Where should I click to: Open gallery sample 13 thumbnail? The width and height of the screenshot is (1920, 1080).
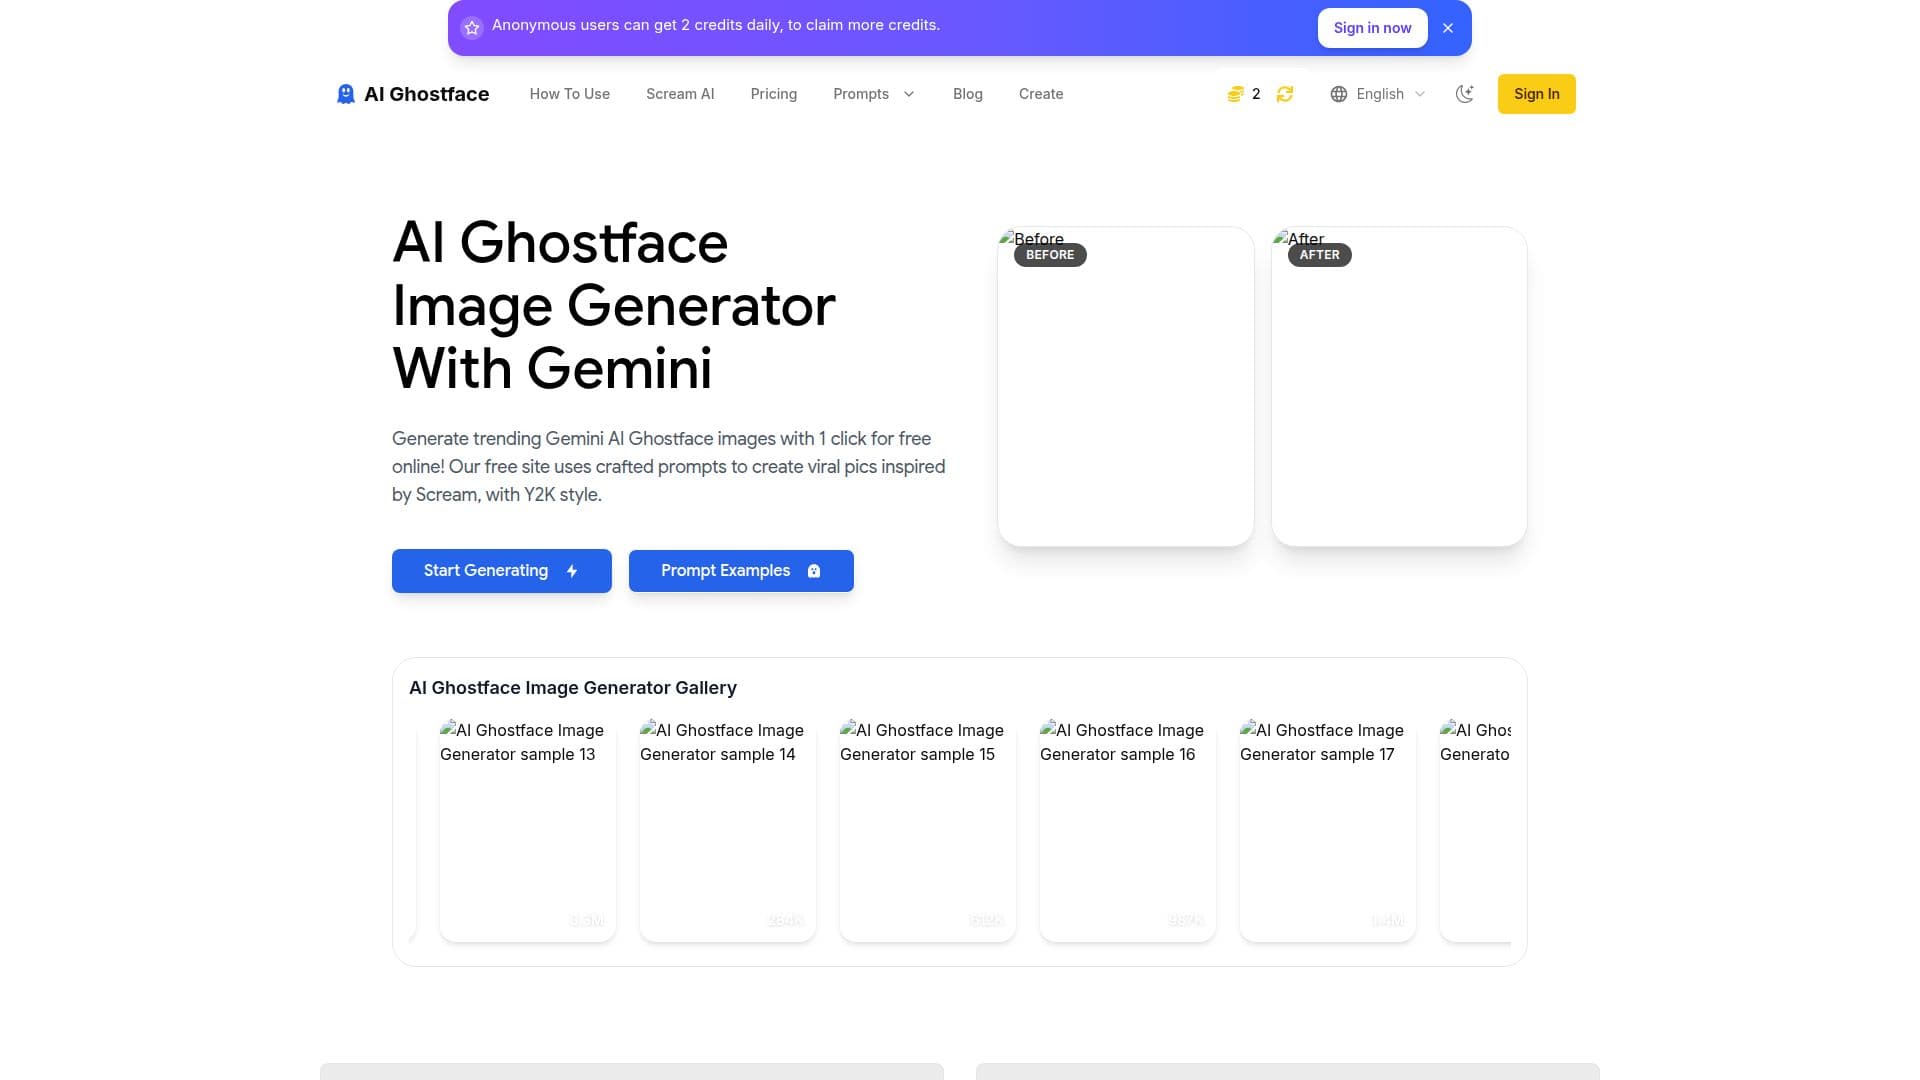point(528,830)
